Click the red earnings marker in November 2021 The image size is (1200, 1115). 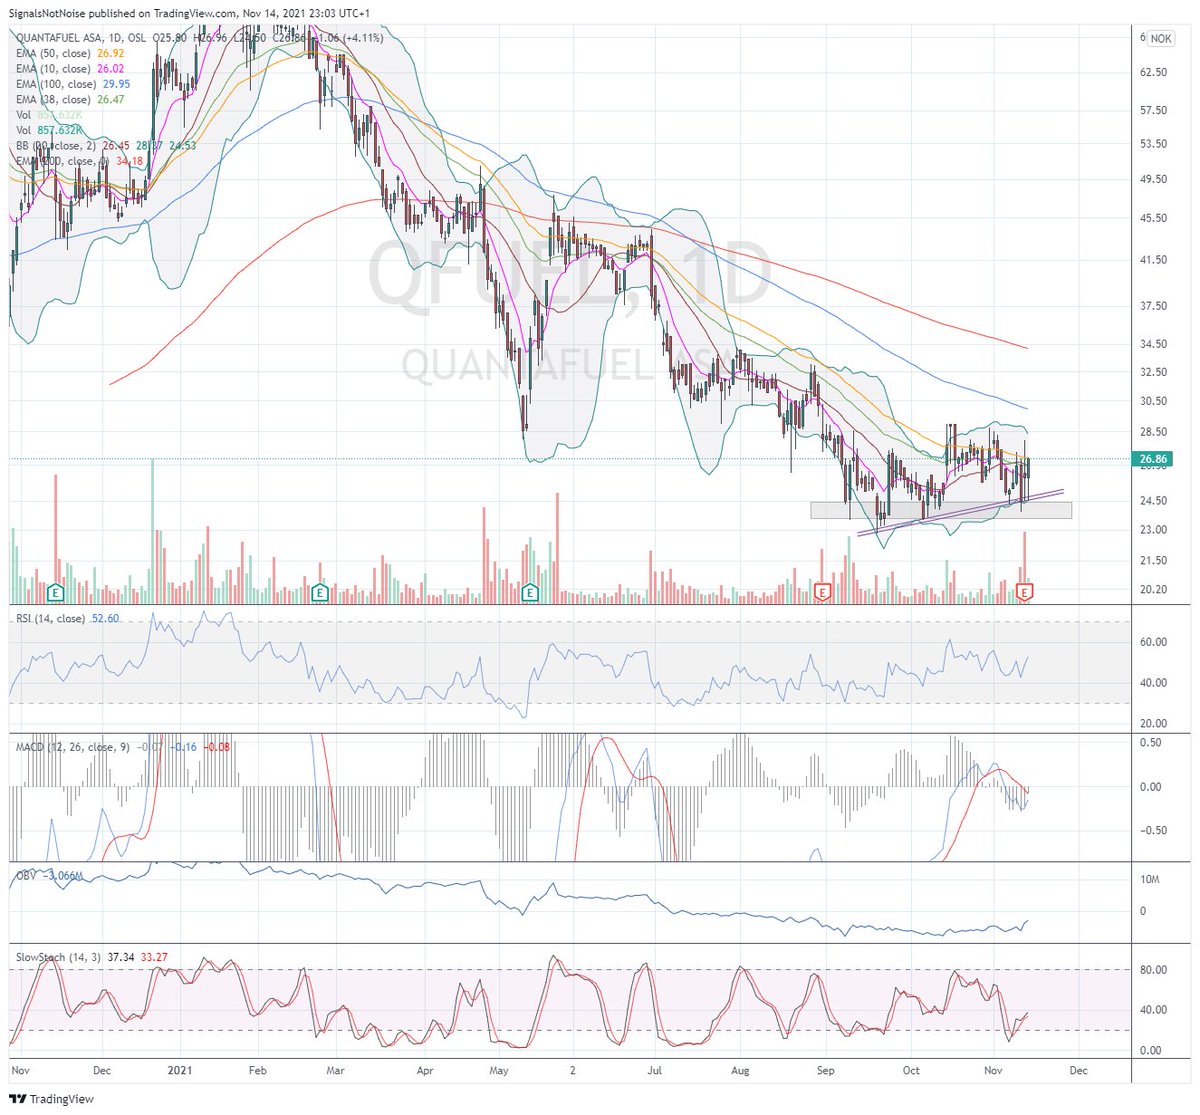(x=1025, y=592)
